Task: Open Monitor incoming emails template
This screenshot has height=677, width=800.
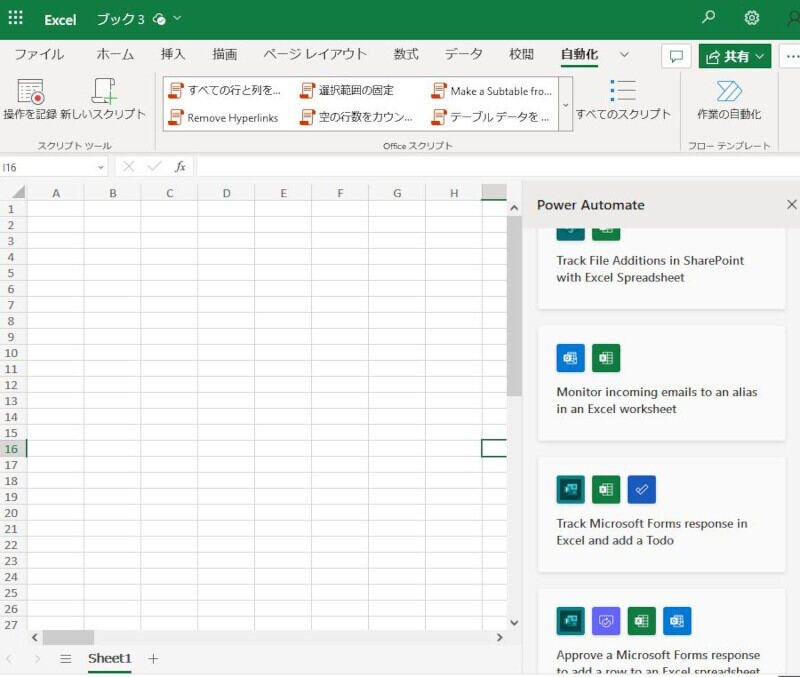Action: coord(661,384)
